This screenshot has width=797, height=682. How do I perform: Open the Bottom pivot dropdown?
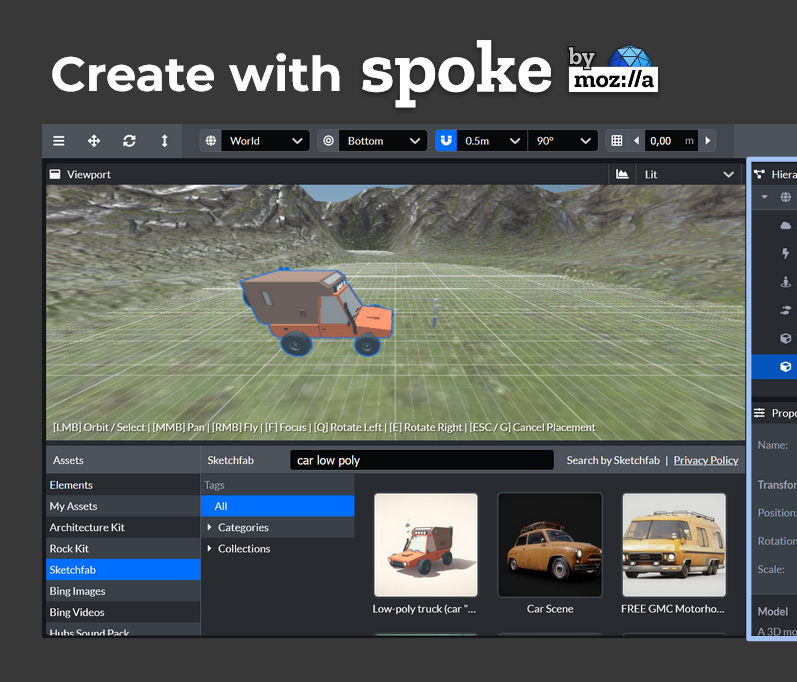(x=384, y=141)
